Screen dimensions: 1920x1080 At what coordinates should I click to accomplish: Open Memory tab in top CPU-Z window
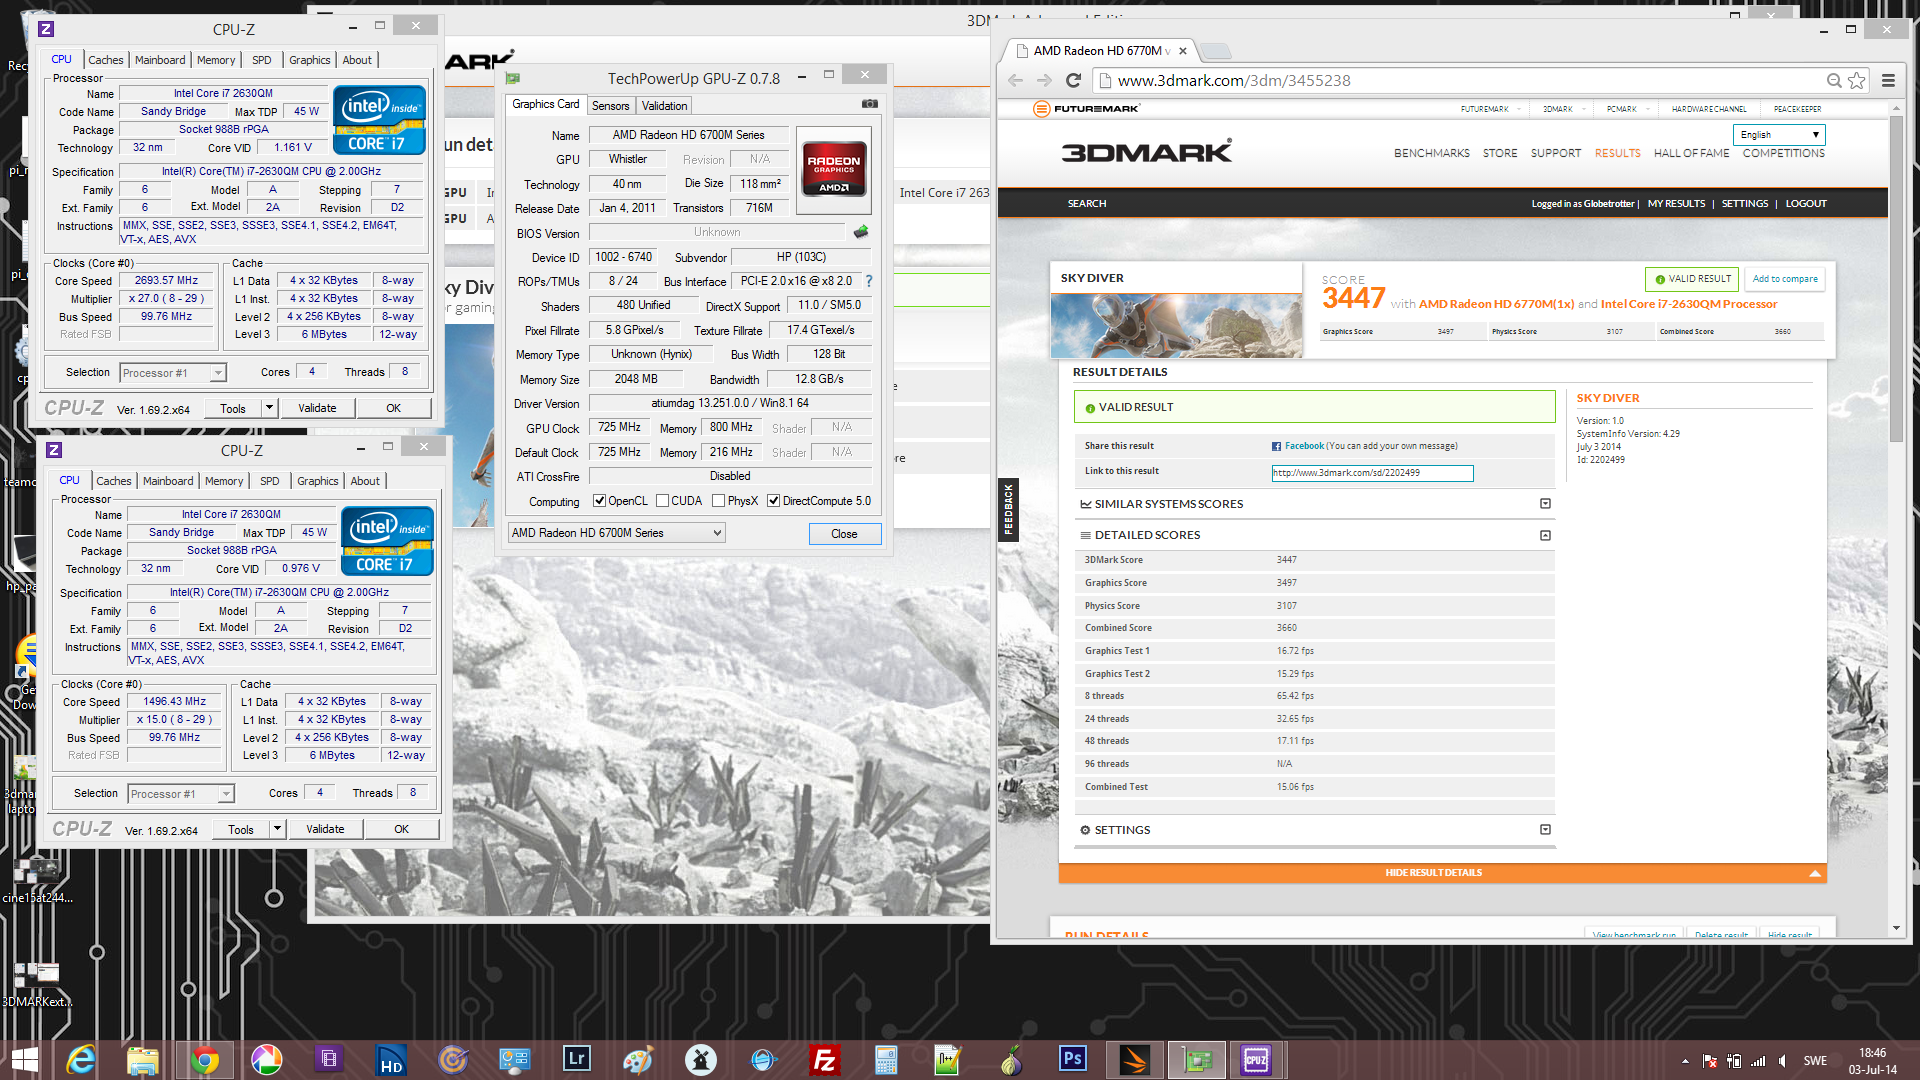click(x=216, y=60)
